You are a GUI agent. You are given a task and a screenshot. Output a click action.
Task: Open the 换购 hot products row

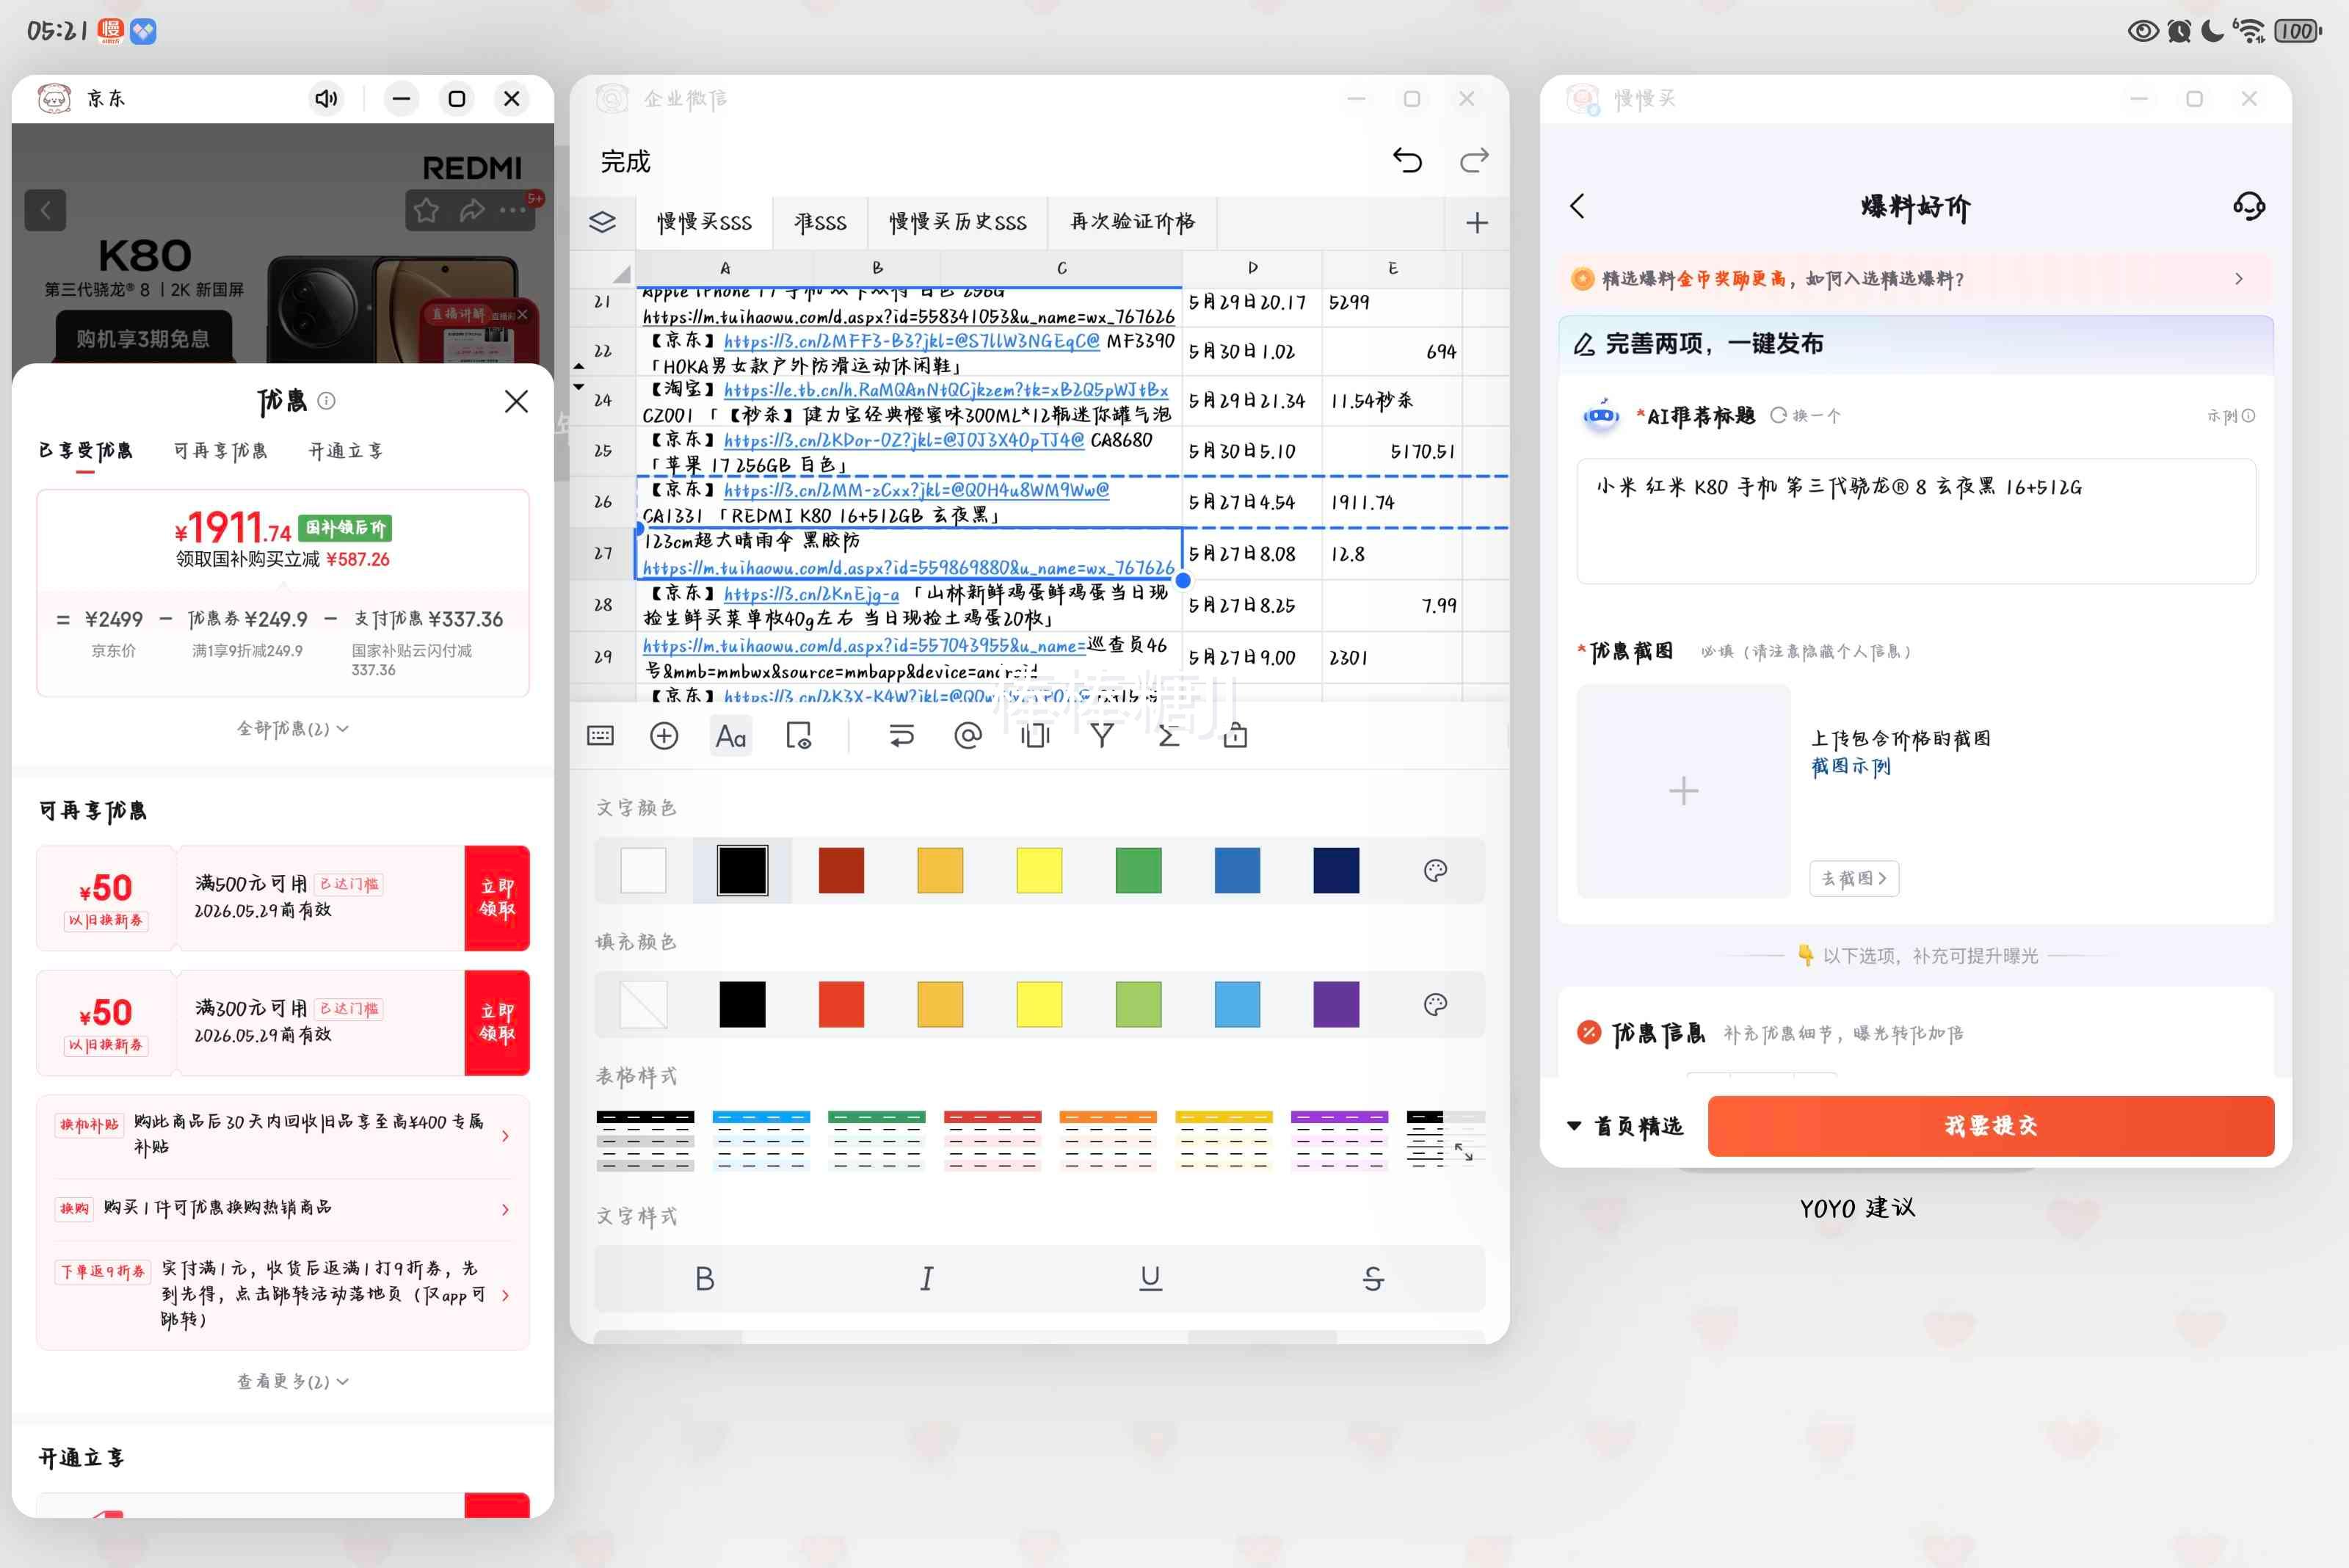click(x=283, y=1209)
